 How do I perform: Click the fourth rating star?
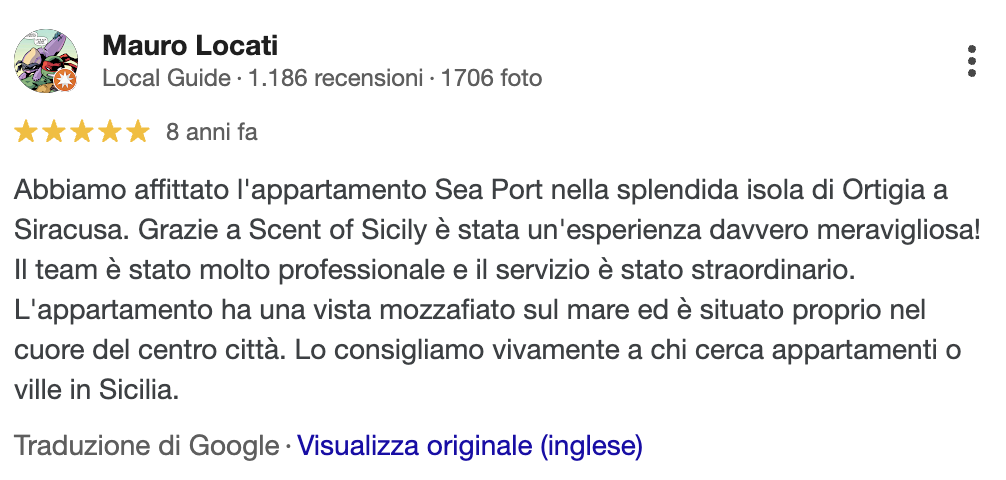110,132
